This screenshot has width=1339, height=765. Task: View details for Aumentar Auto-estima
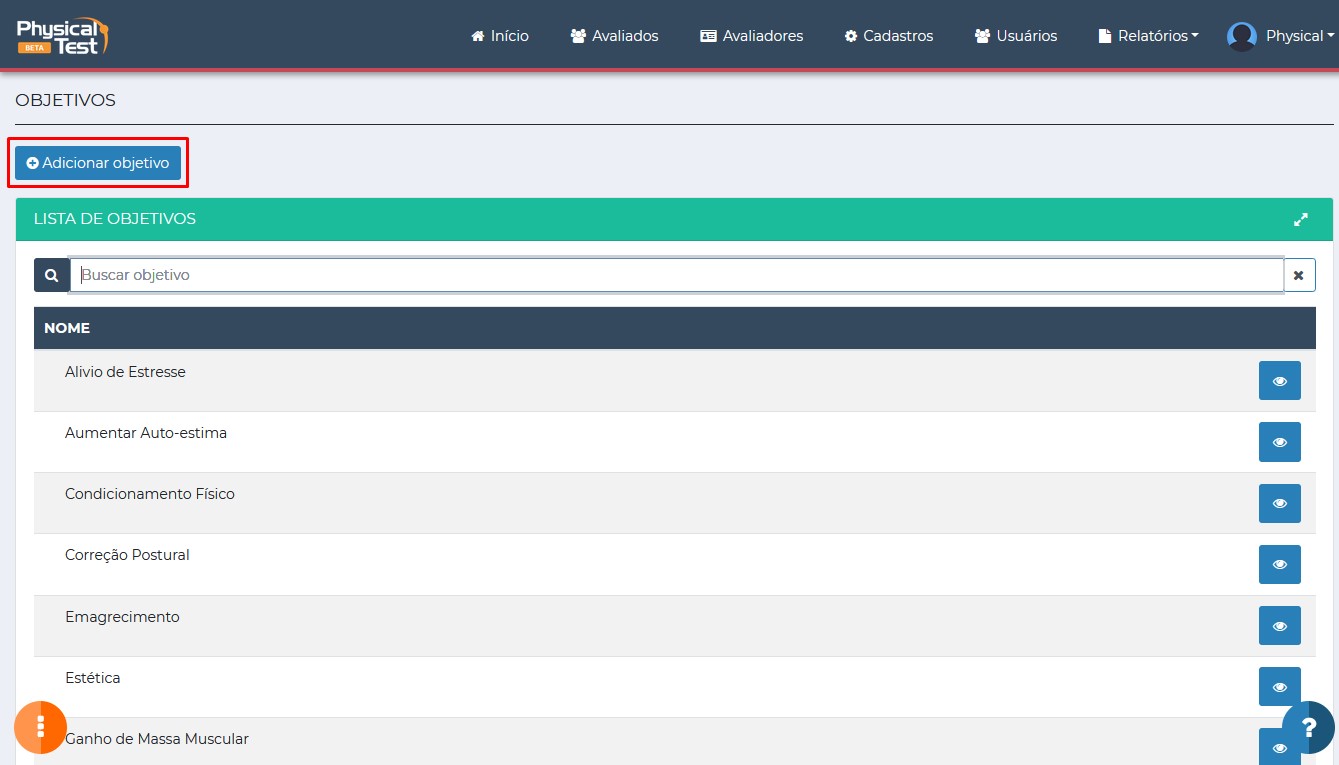tap(1279, 442)
